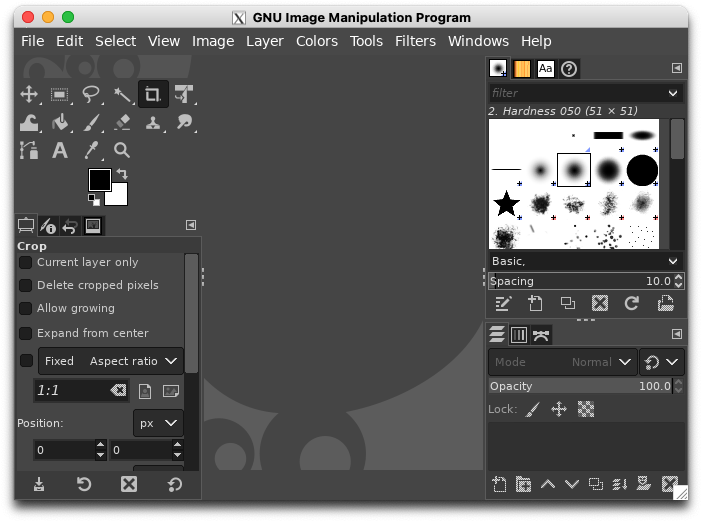Open the Fixed Aspect ratio dropdown

coord(111,361)
